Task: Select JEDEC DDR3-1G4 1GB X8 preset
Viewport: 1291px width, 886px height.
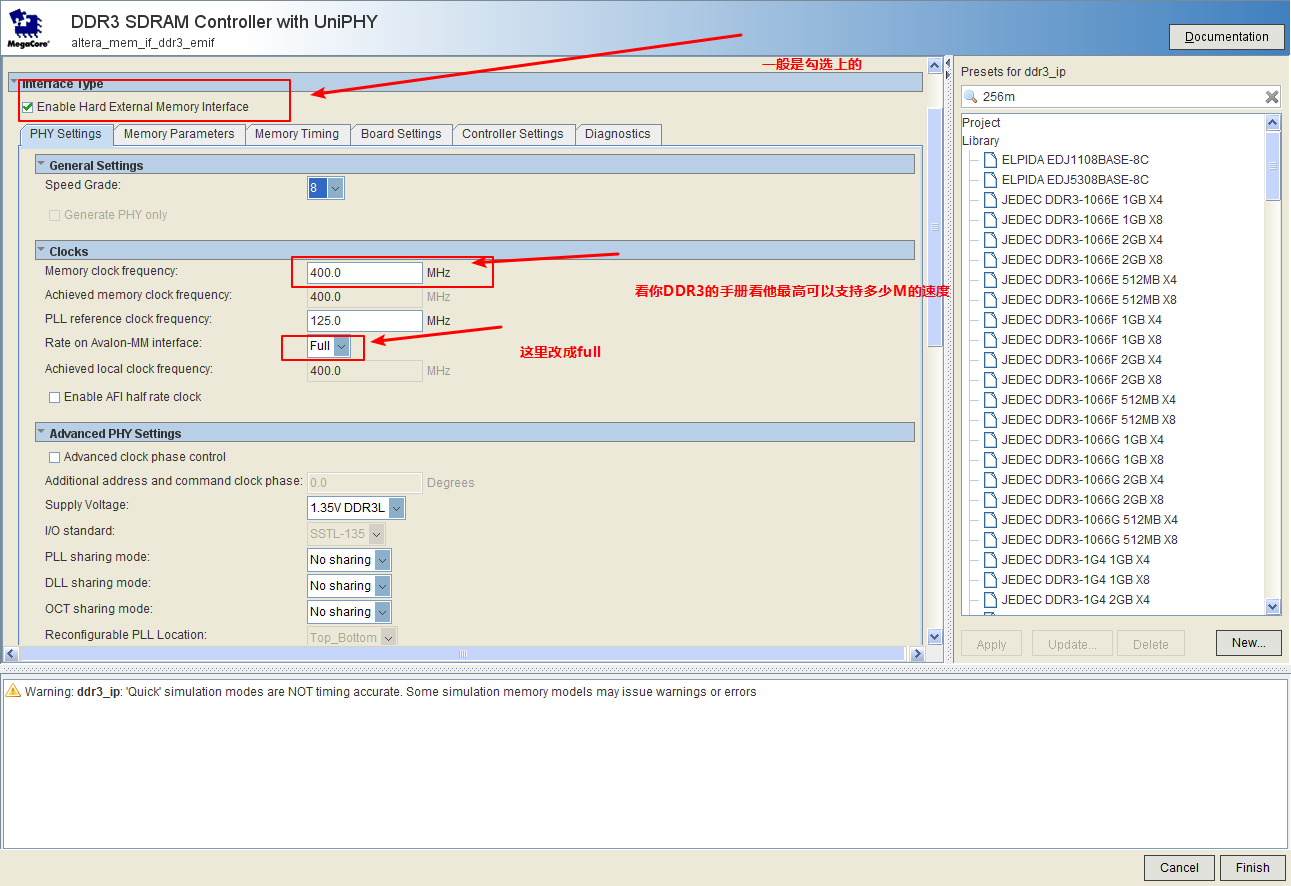Action: (x=1076, y=580)
